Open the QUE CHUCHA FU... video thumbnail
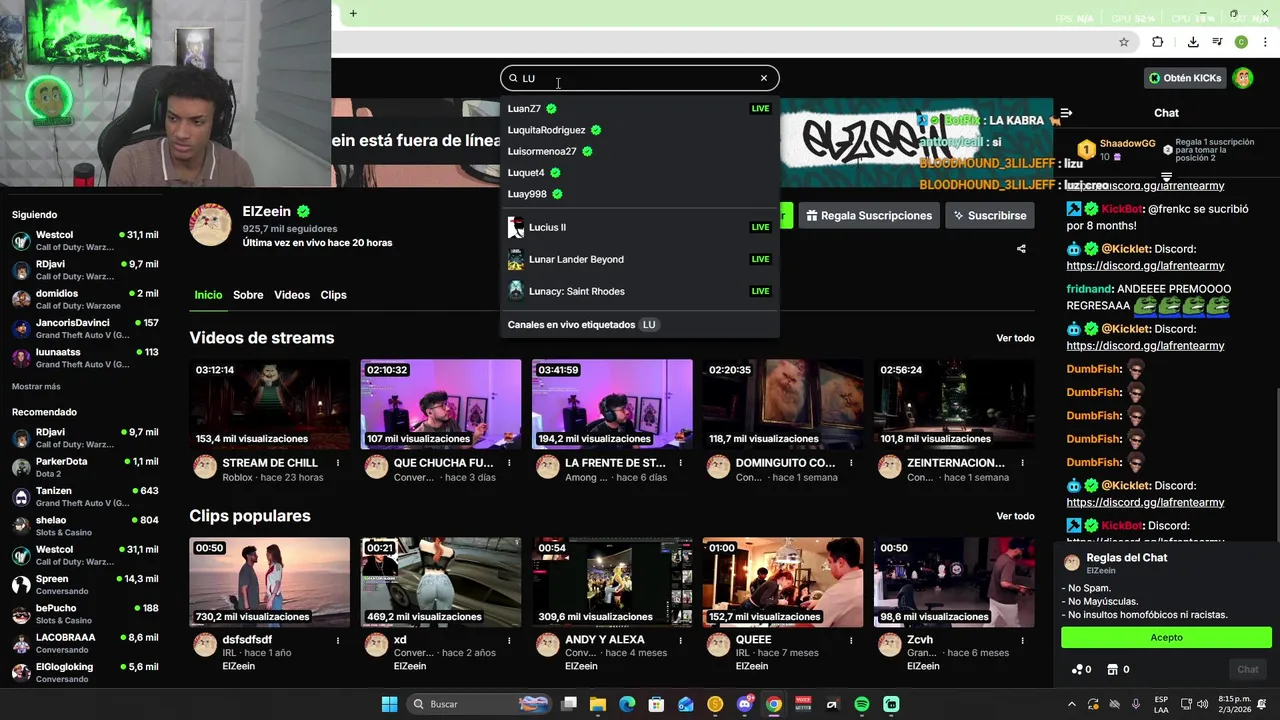1280x720 pixels. [x=441, y=404]
